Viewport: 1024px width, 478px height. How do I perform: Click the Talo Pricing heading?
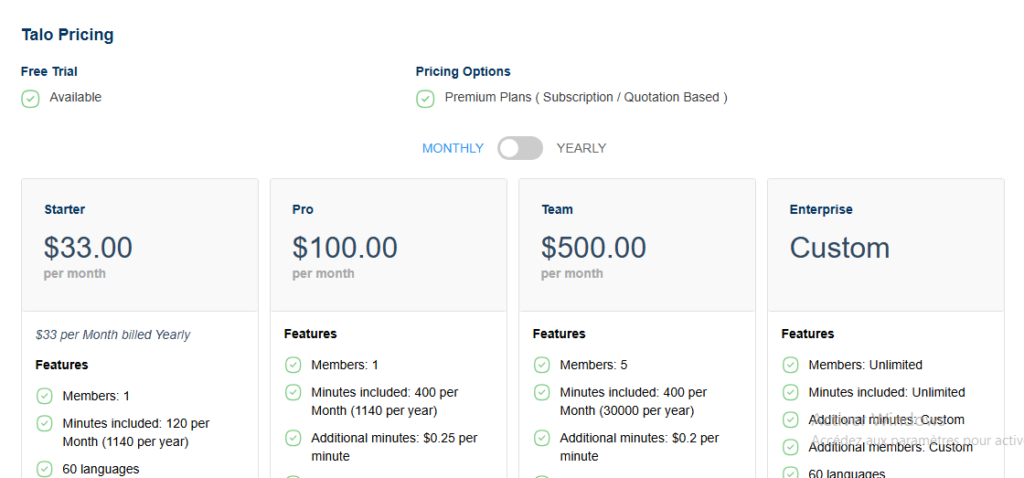click(68, 35)
